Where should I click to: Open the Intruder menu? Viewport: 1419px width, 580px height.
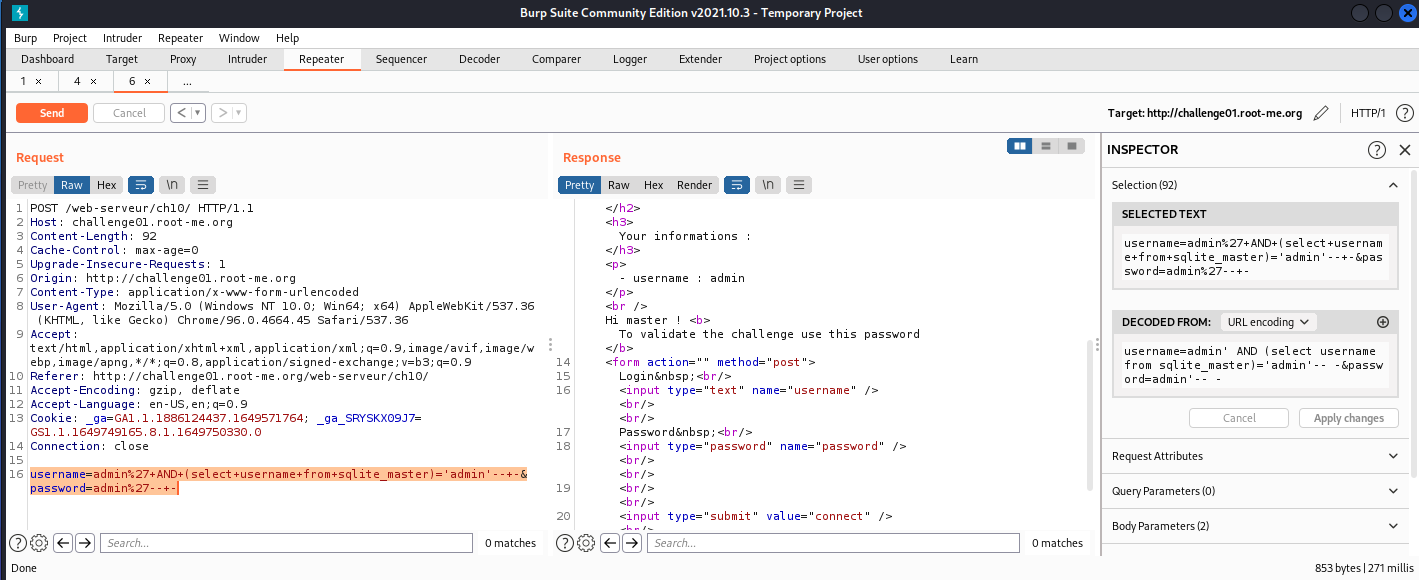122,38
